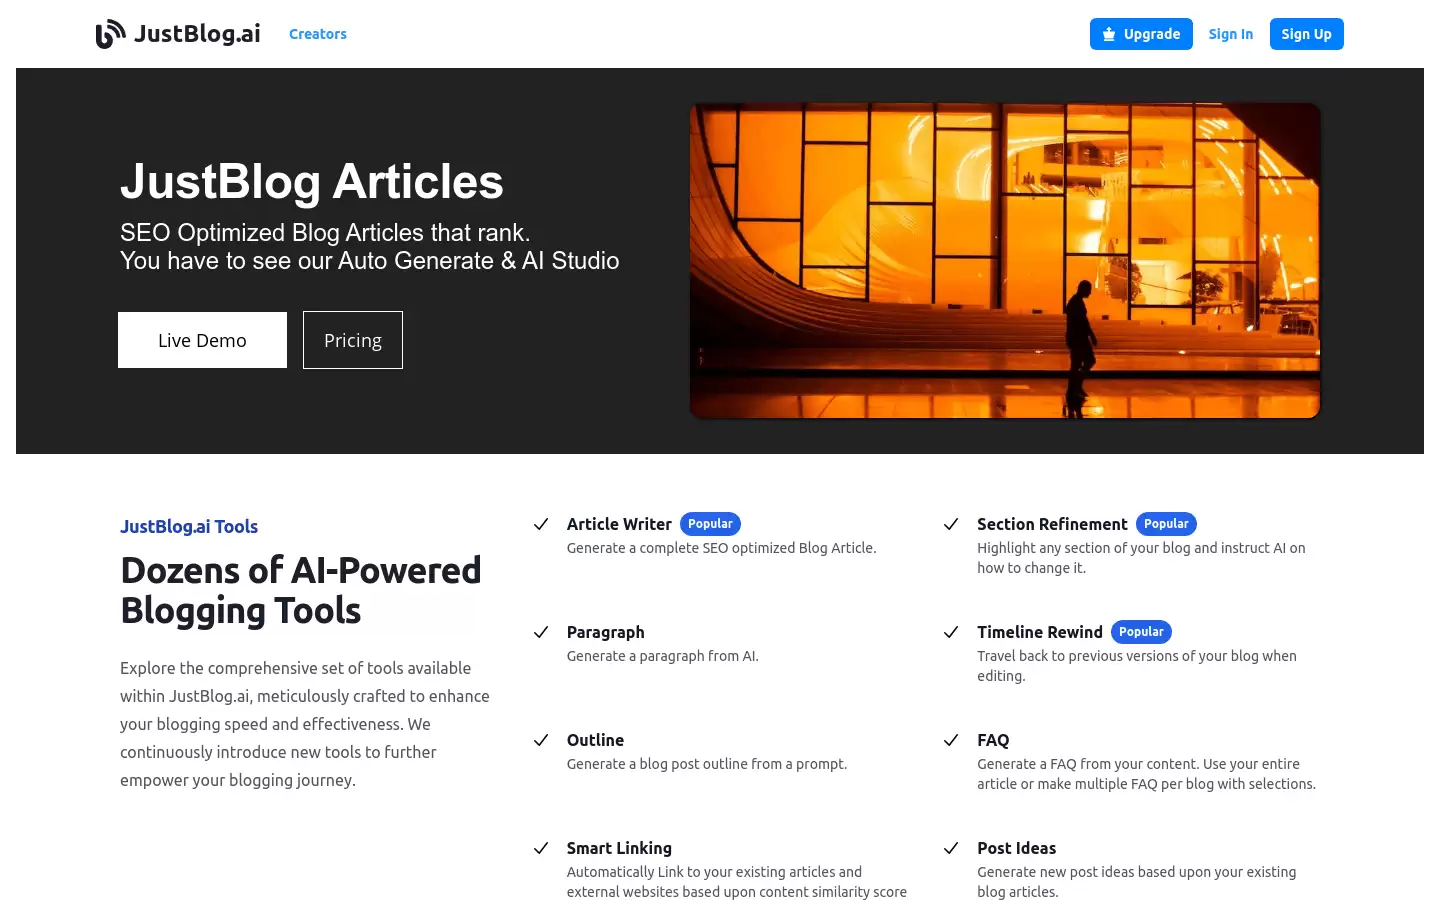Image resolution: width=1440 pixels, height=900 pixels.
Task: Click the checkmark beside Article Writer
Action: click(x=541, y=524)
